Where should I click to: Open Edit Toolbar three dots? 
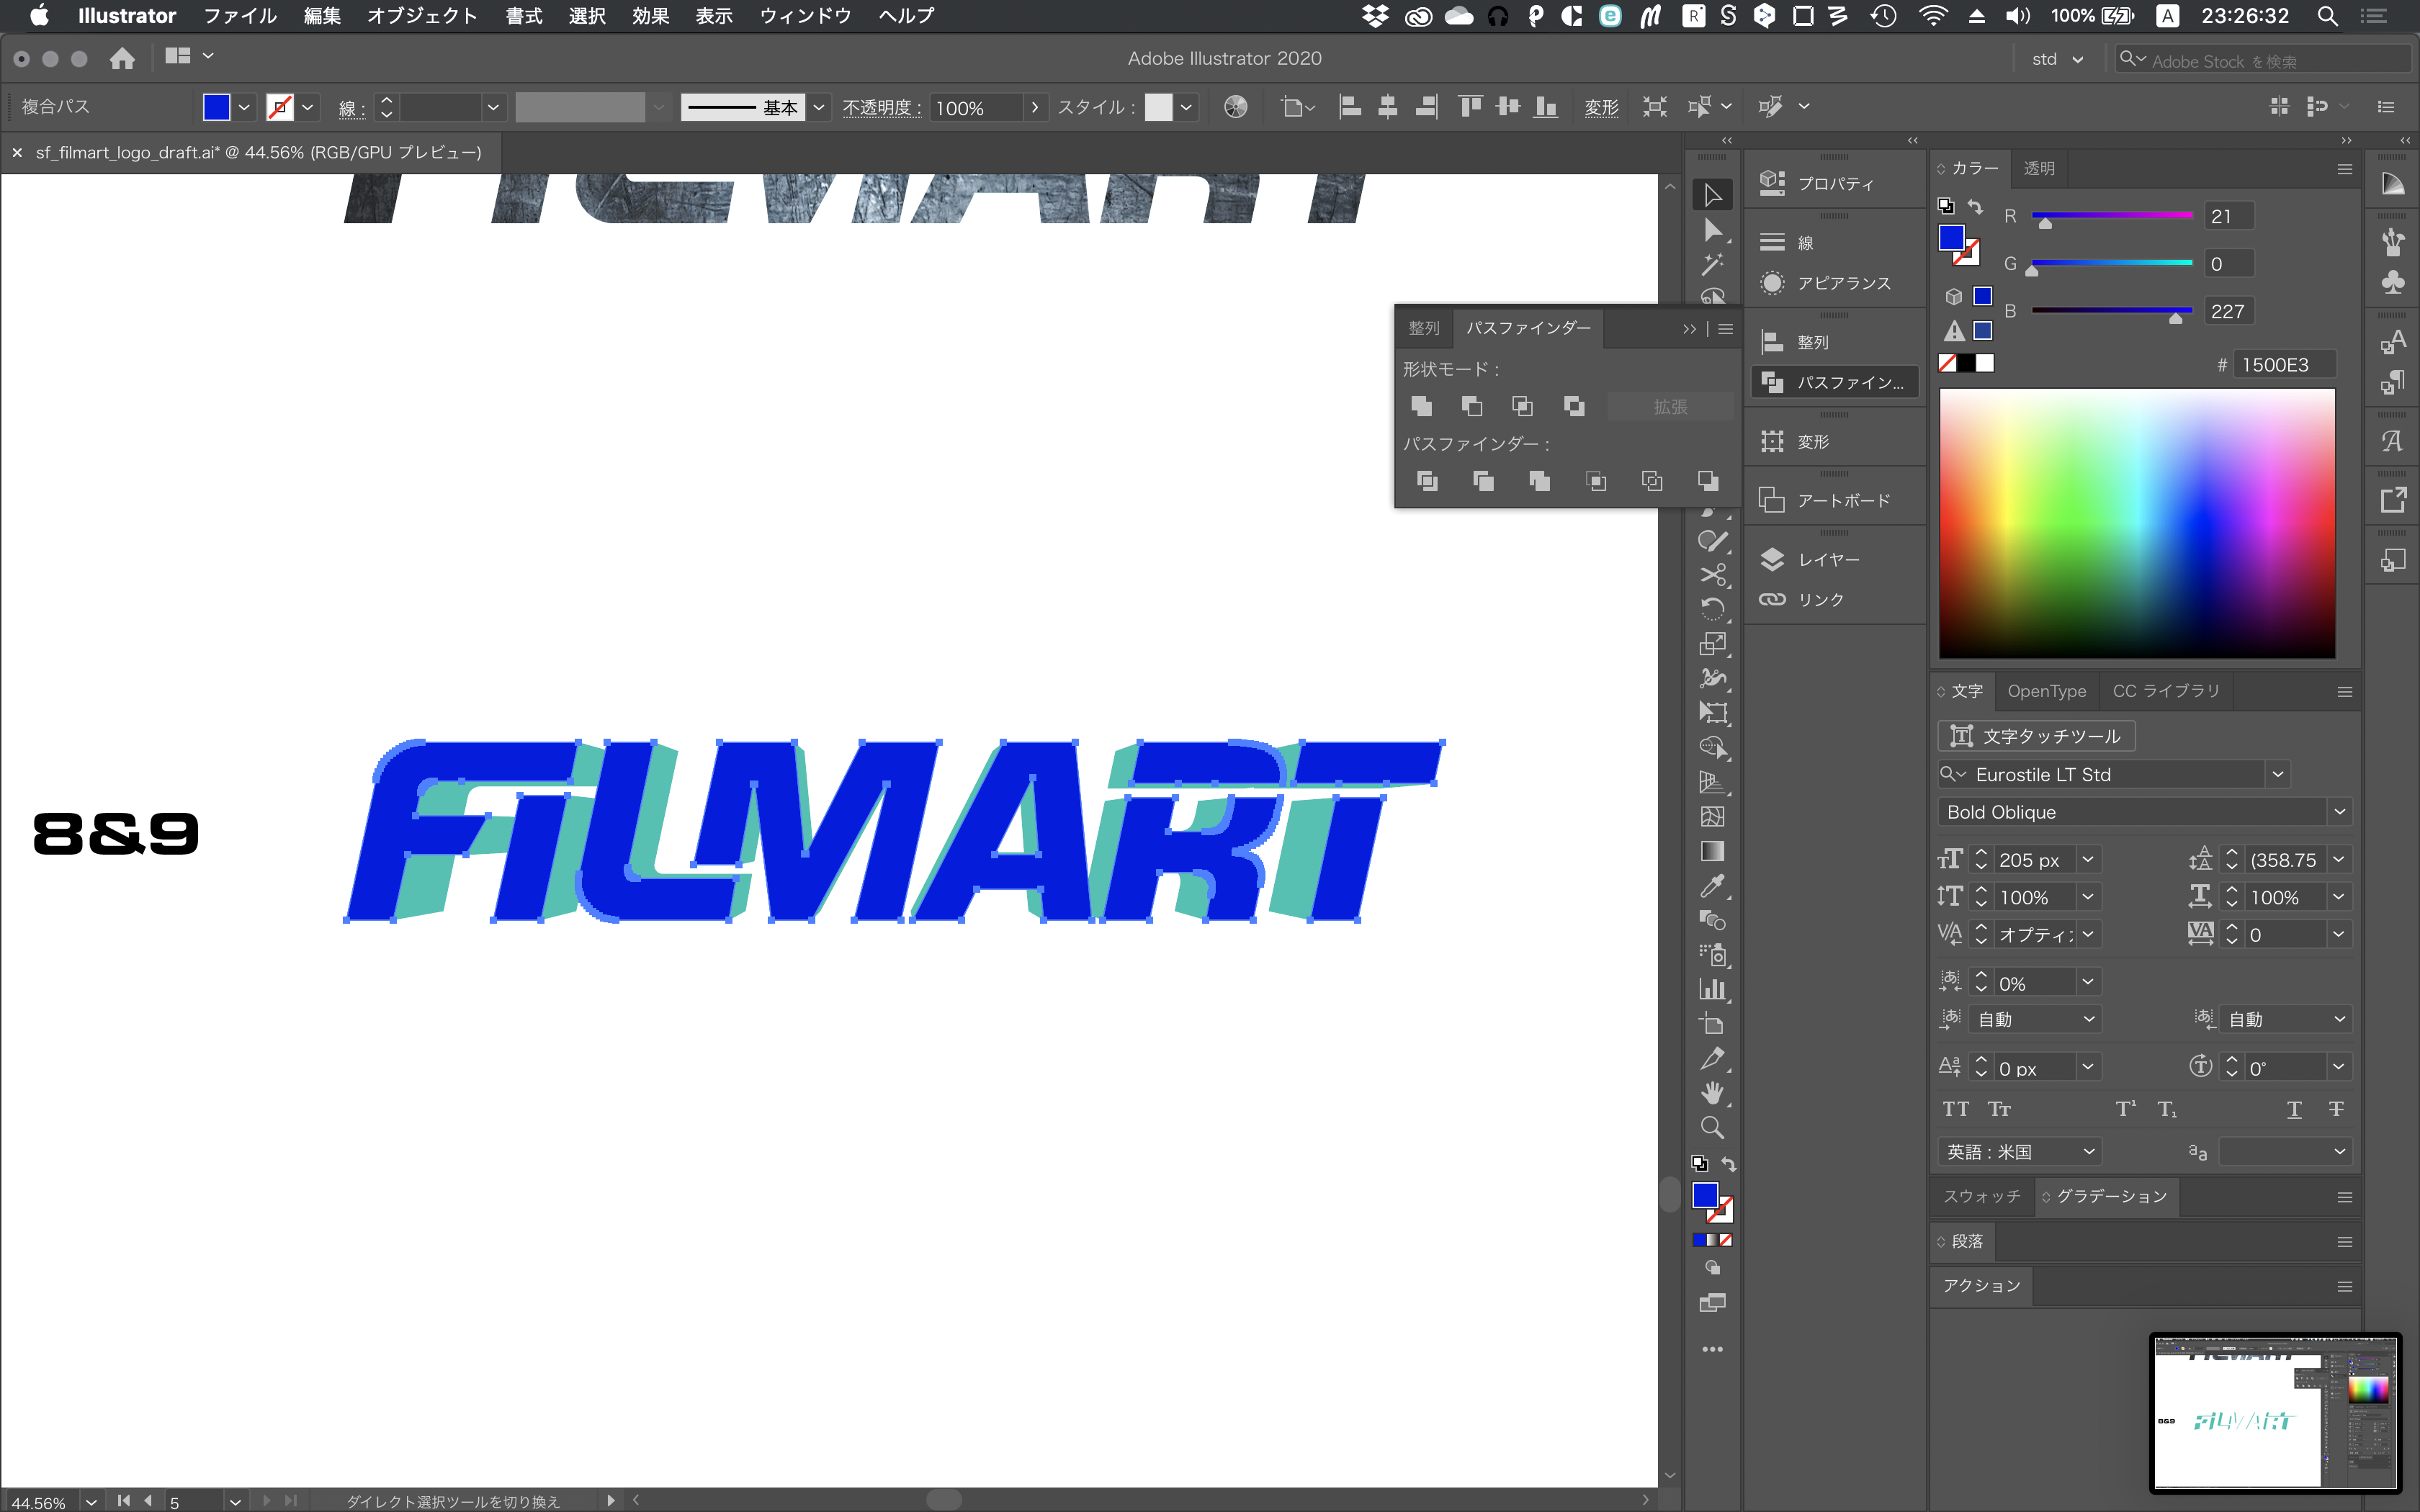pos(1713,1349)
